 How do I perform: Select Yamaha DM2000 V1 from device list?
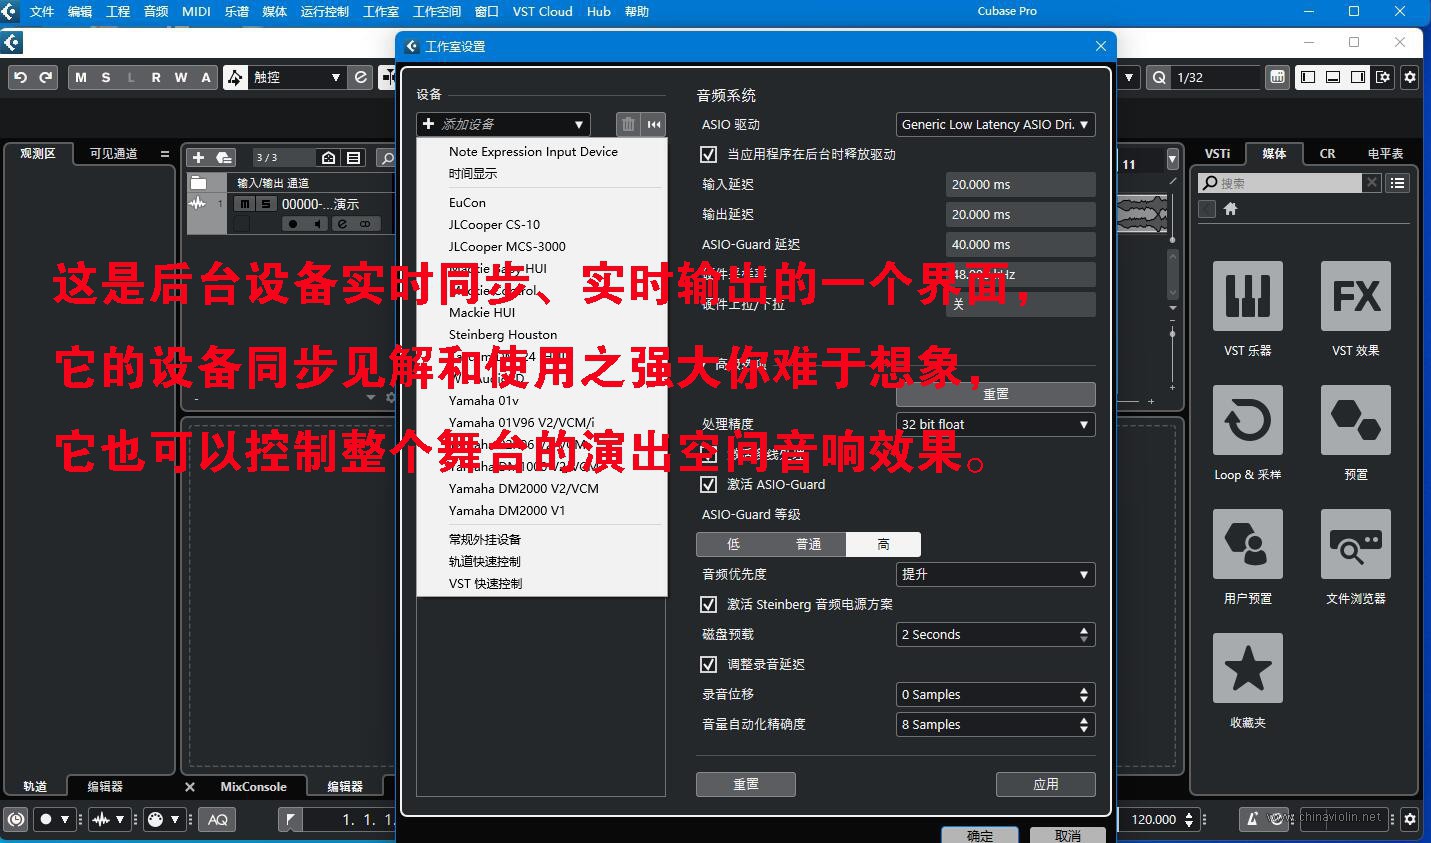click(x=507, y=510)
